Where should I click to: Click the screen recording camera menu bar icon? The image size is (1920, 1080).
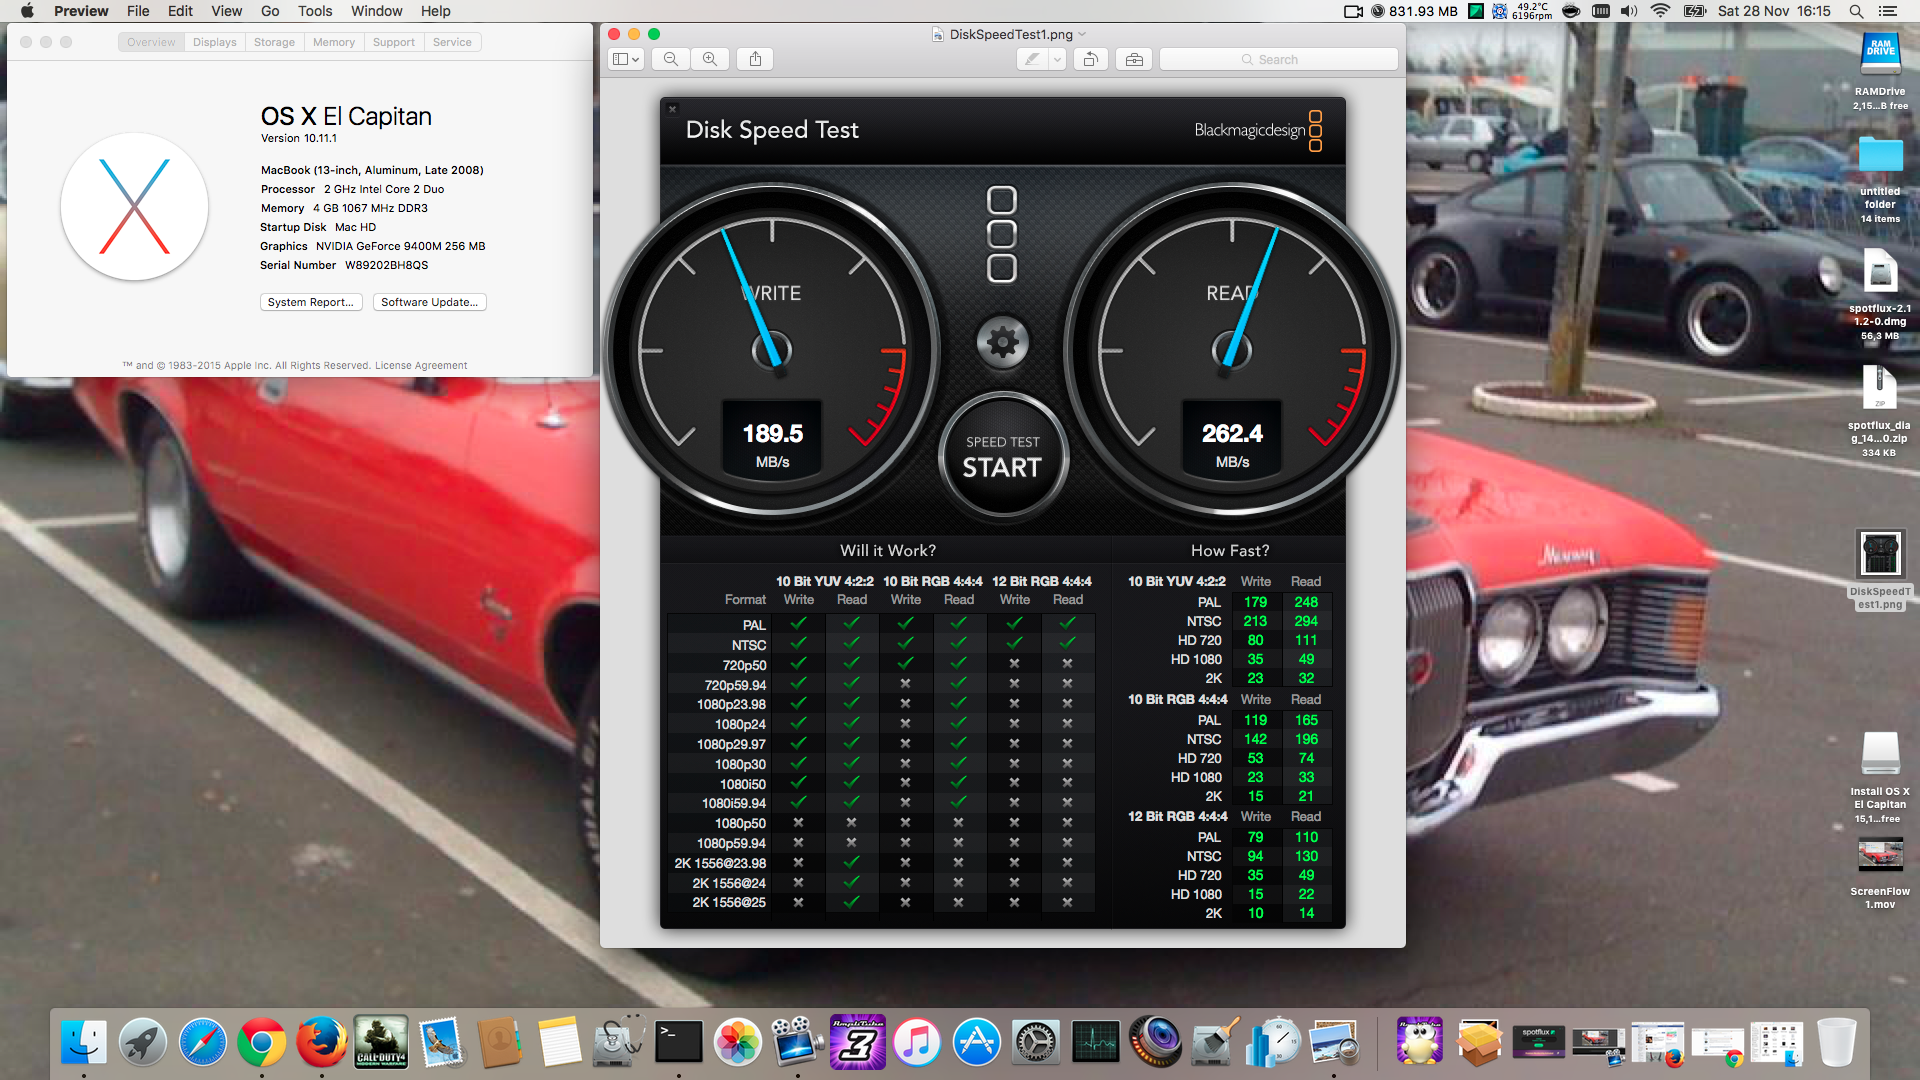coord(1353,11)
